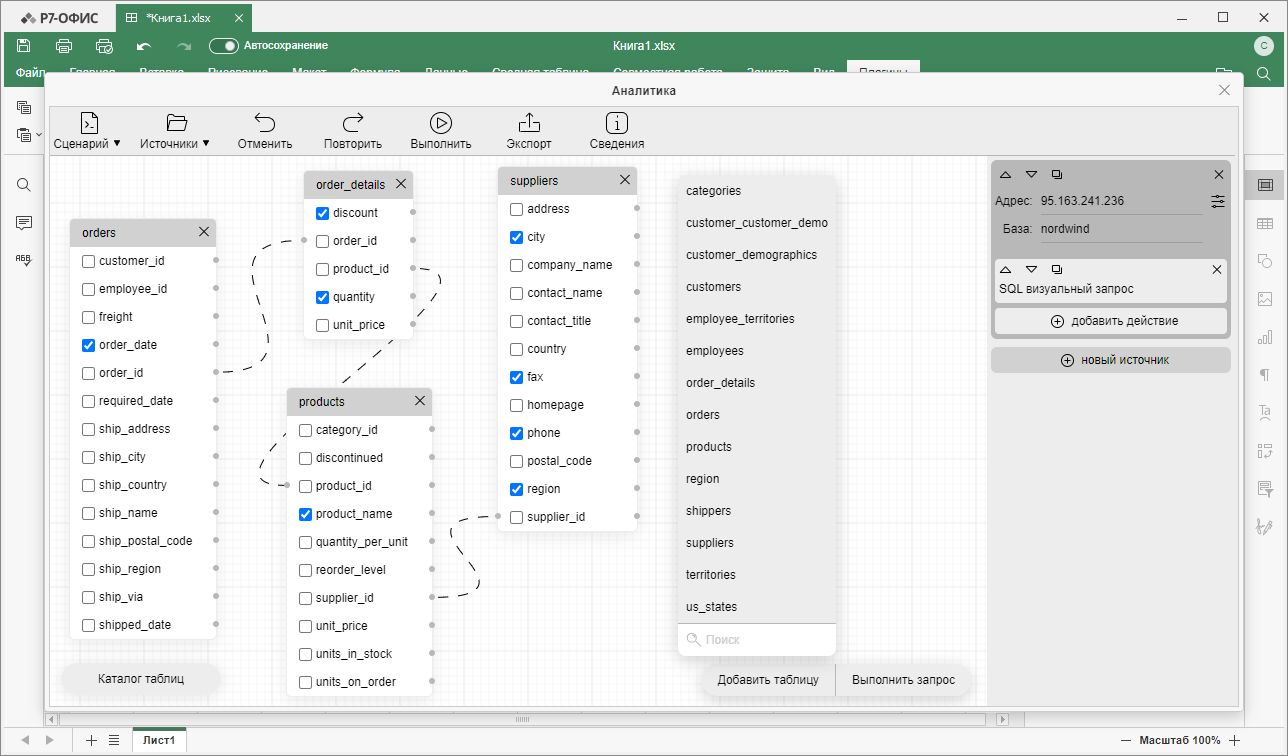Click the save icon in title toolbar

(x=24, y=46)
